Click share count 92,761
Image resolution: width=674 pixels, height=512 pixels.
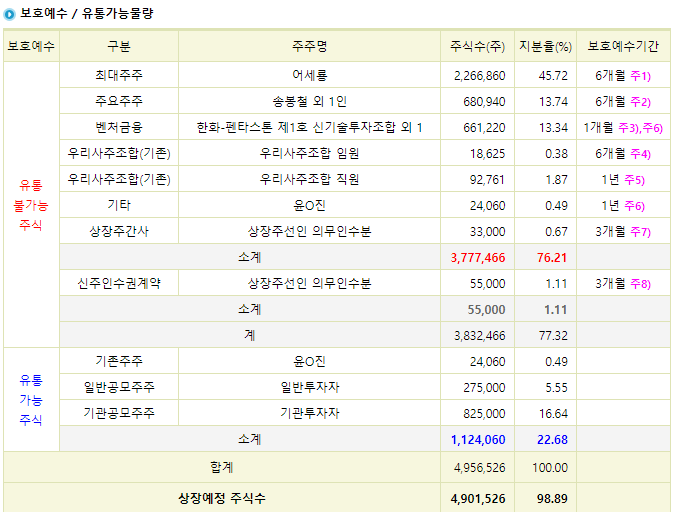[x=487, y=180]
